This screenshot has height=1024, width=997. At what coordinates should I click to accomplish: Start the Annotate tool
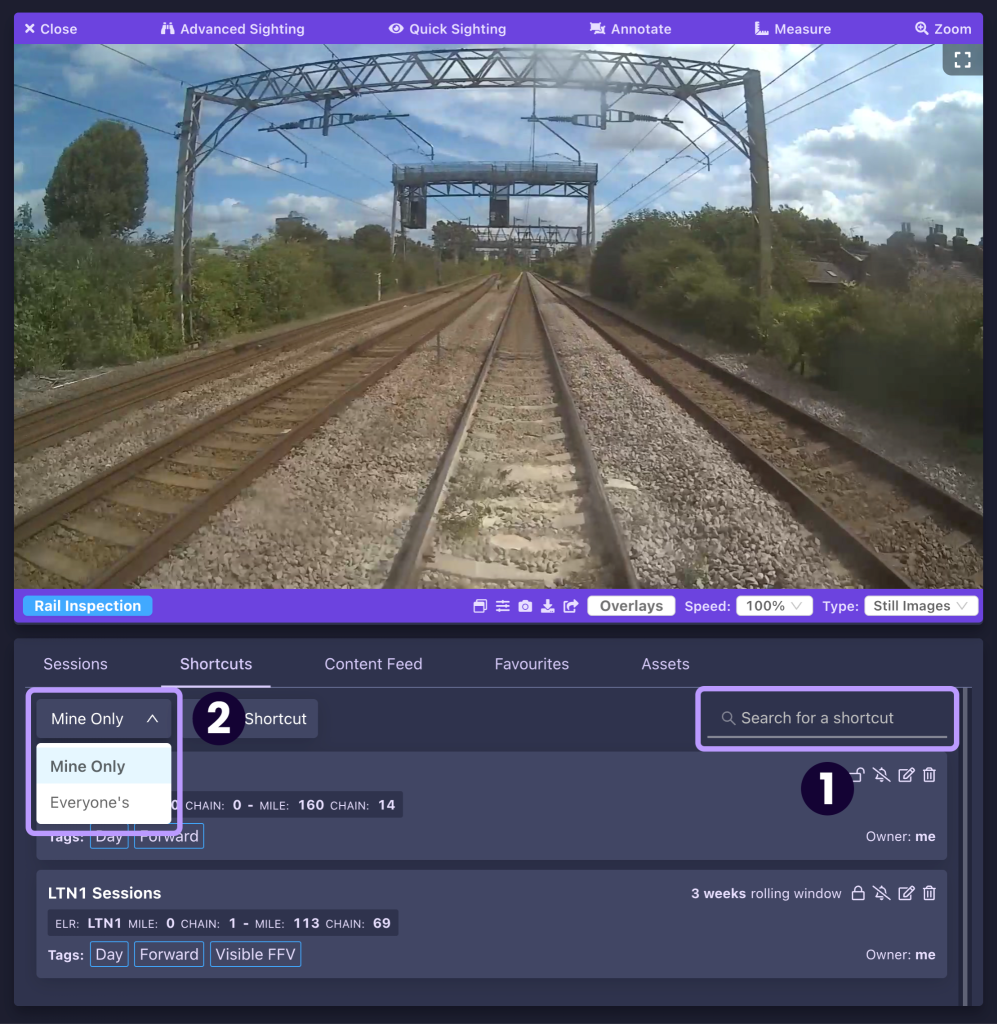630,29
